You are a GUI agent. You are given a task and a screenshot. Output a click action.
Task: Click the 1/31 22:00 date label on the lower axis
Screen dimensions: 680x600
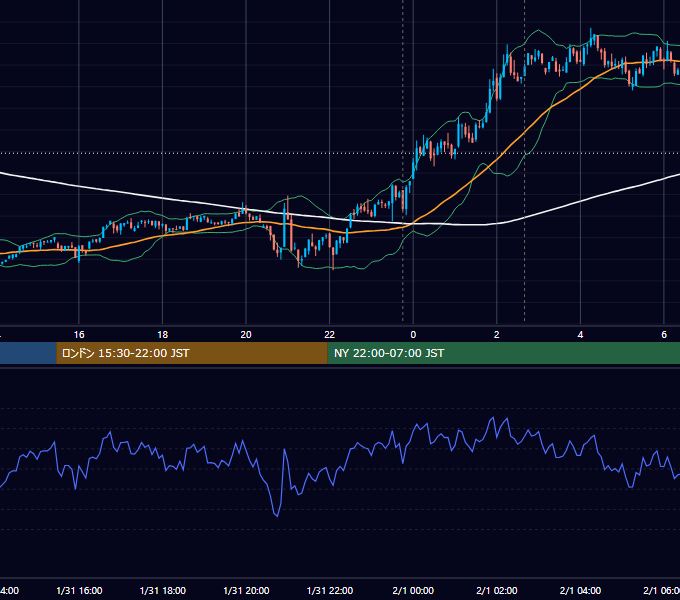pyautogui.click(x=330, y=590)
